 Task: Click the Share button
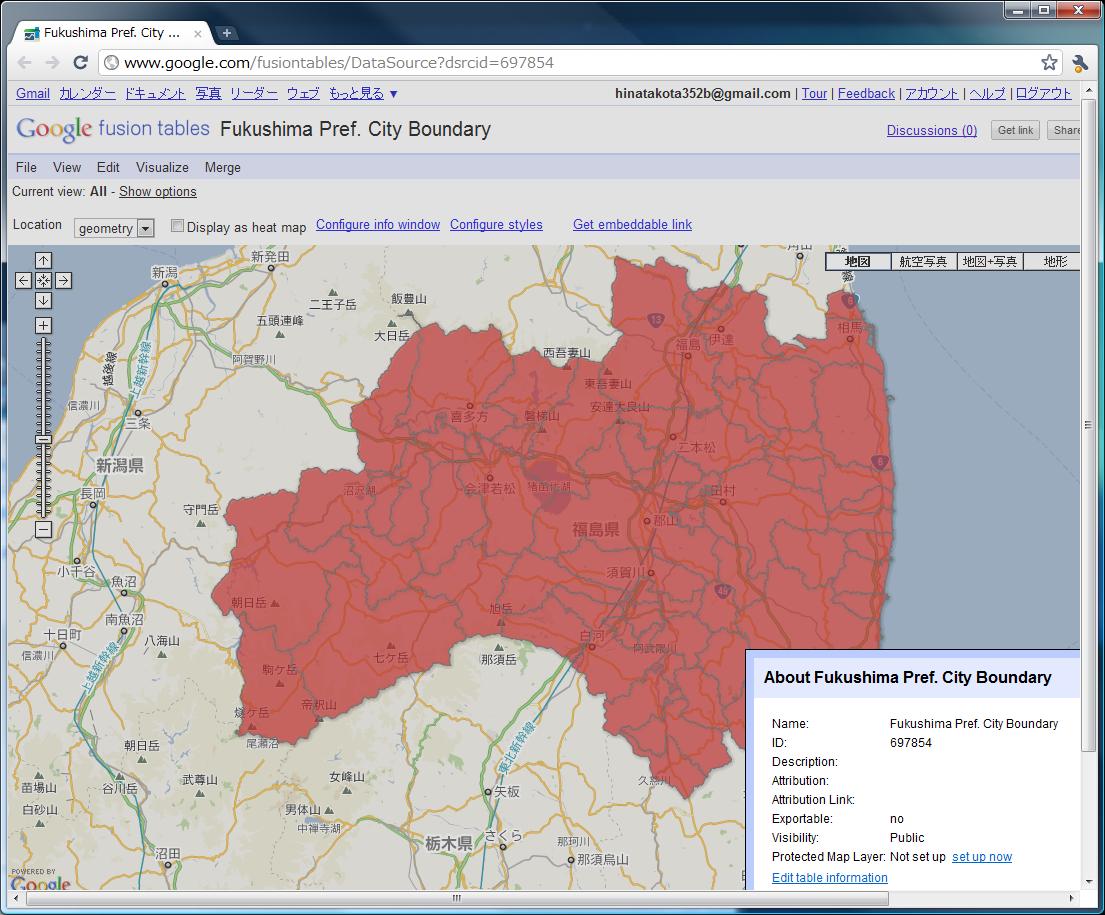click(1065, 130)
